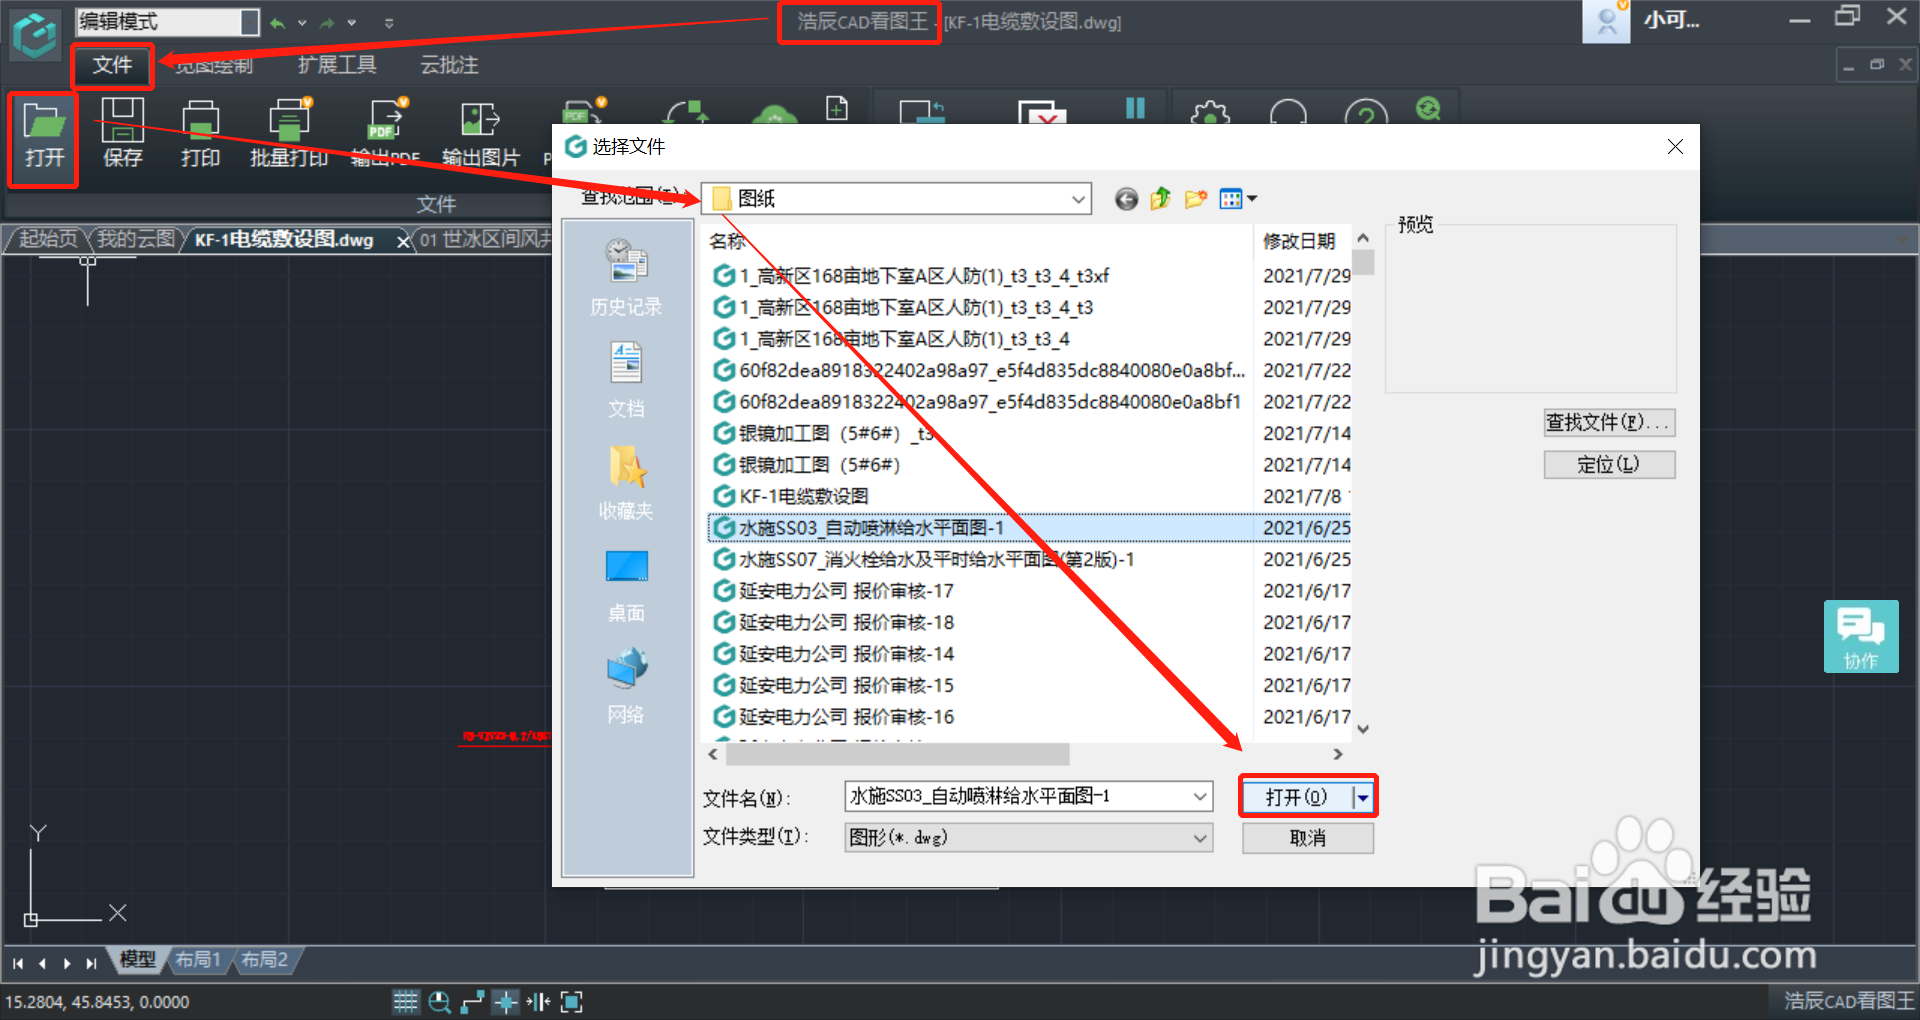Open History (历史记录) in the dialog sidebar
The width and height of the screenshot is (1920, 1020).
[626, 278]
